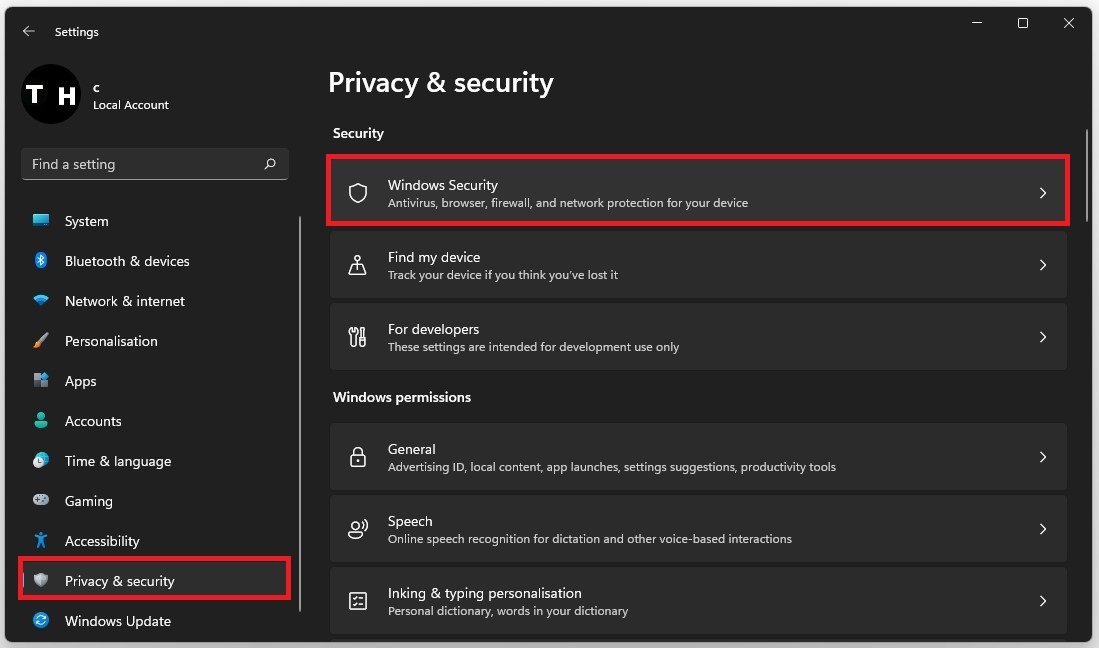
Task: Click the For developers tools icon
Action: point(358,337)
